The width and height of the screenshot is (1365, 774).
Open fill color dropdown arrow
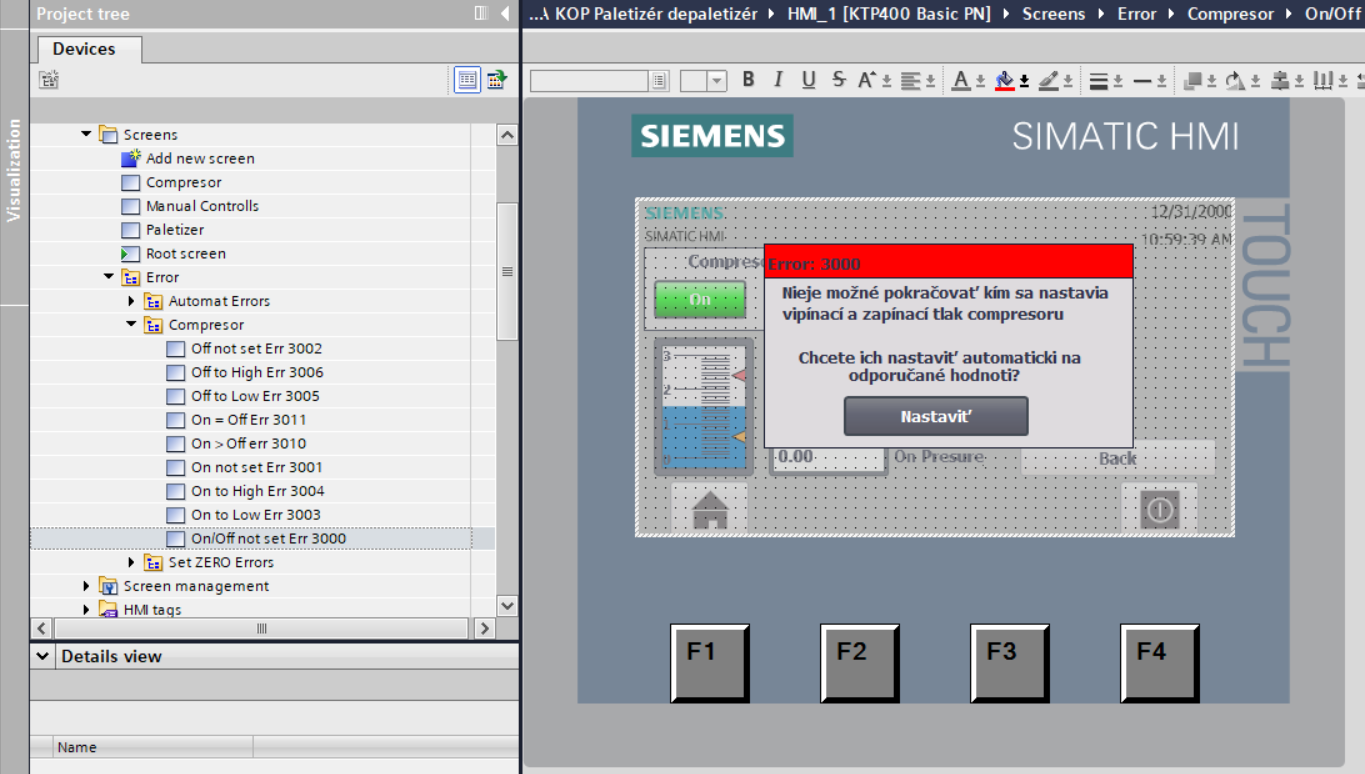point(1024,81)
